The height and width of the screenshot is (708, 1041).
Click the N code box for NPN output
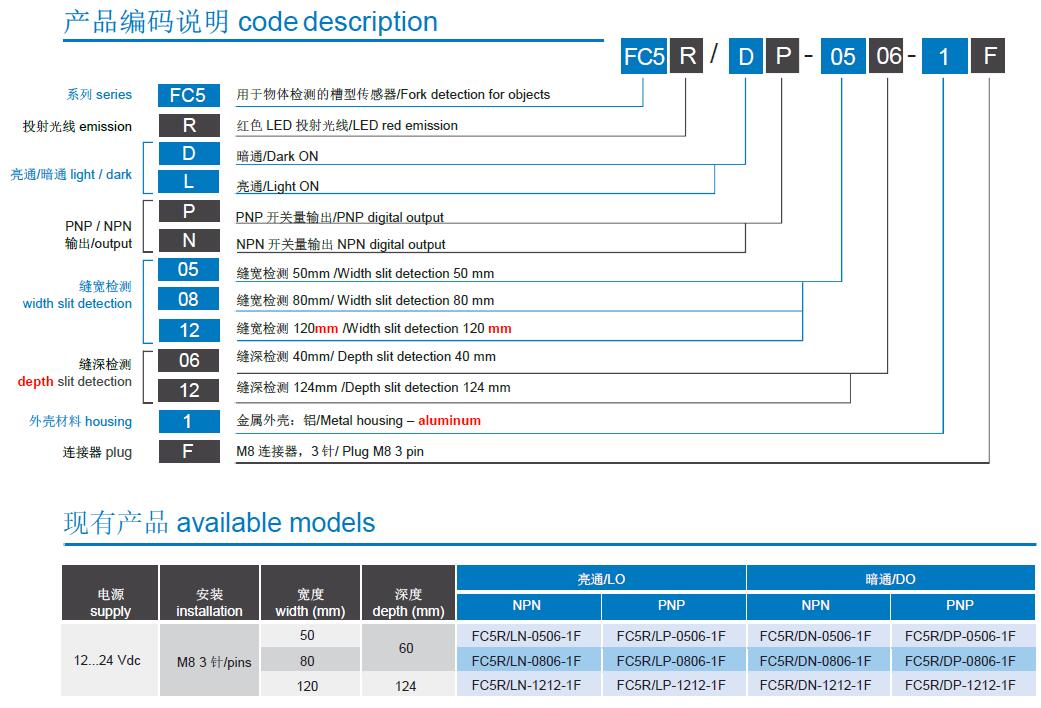click(x=188, y=241)
